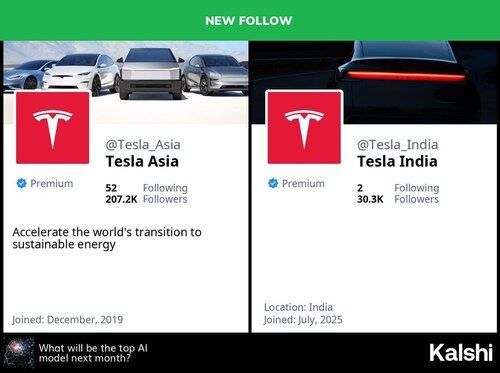This screenshot has height=373, width=500.
Task: View Tesla Asia's 207.2K Followers
Action: point(146,199)
